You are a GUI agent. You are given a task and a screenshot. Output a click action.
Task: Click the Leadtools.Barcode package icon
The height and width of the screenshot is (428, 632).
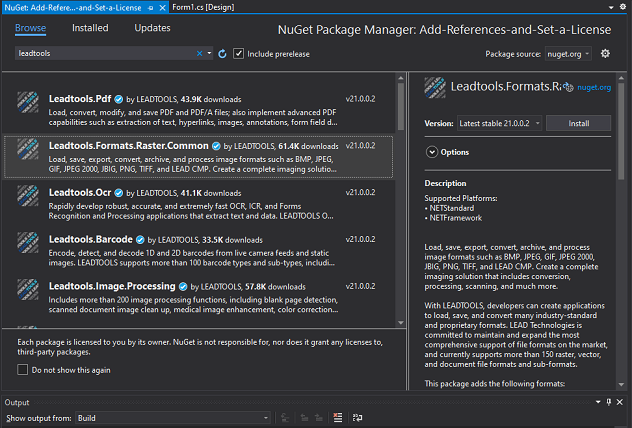(x=28, y=243)
